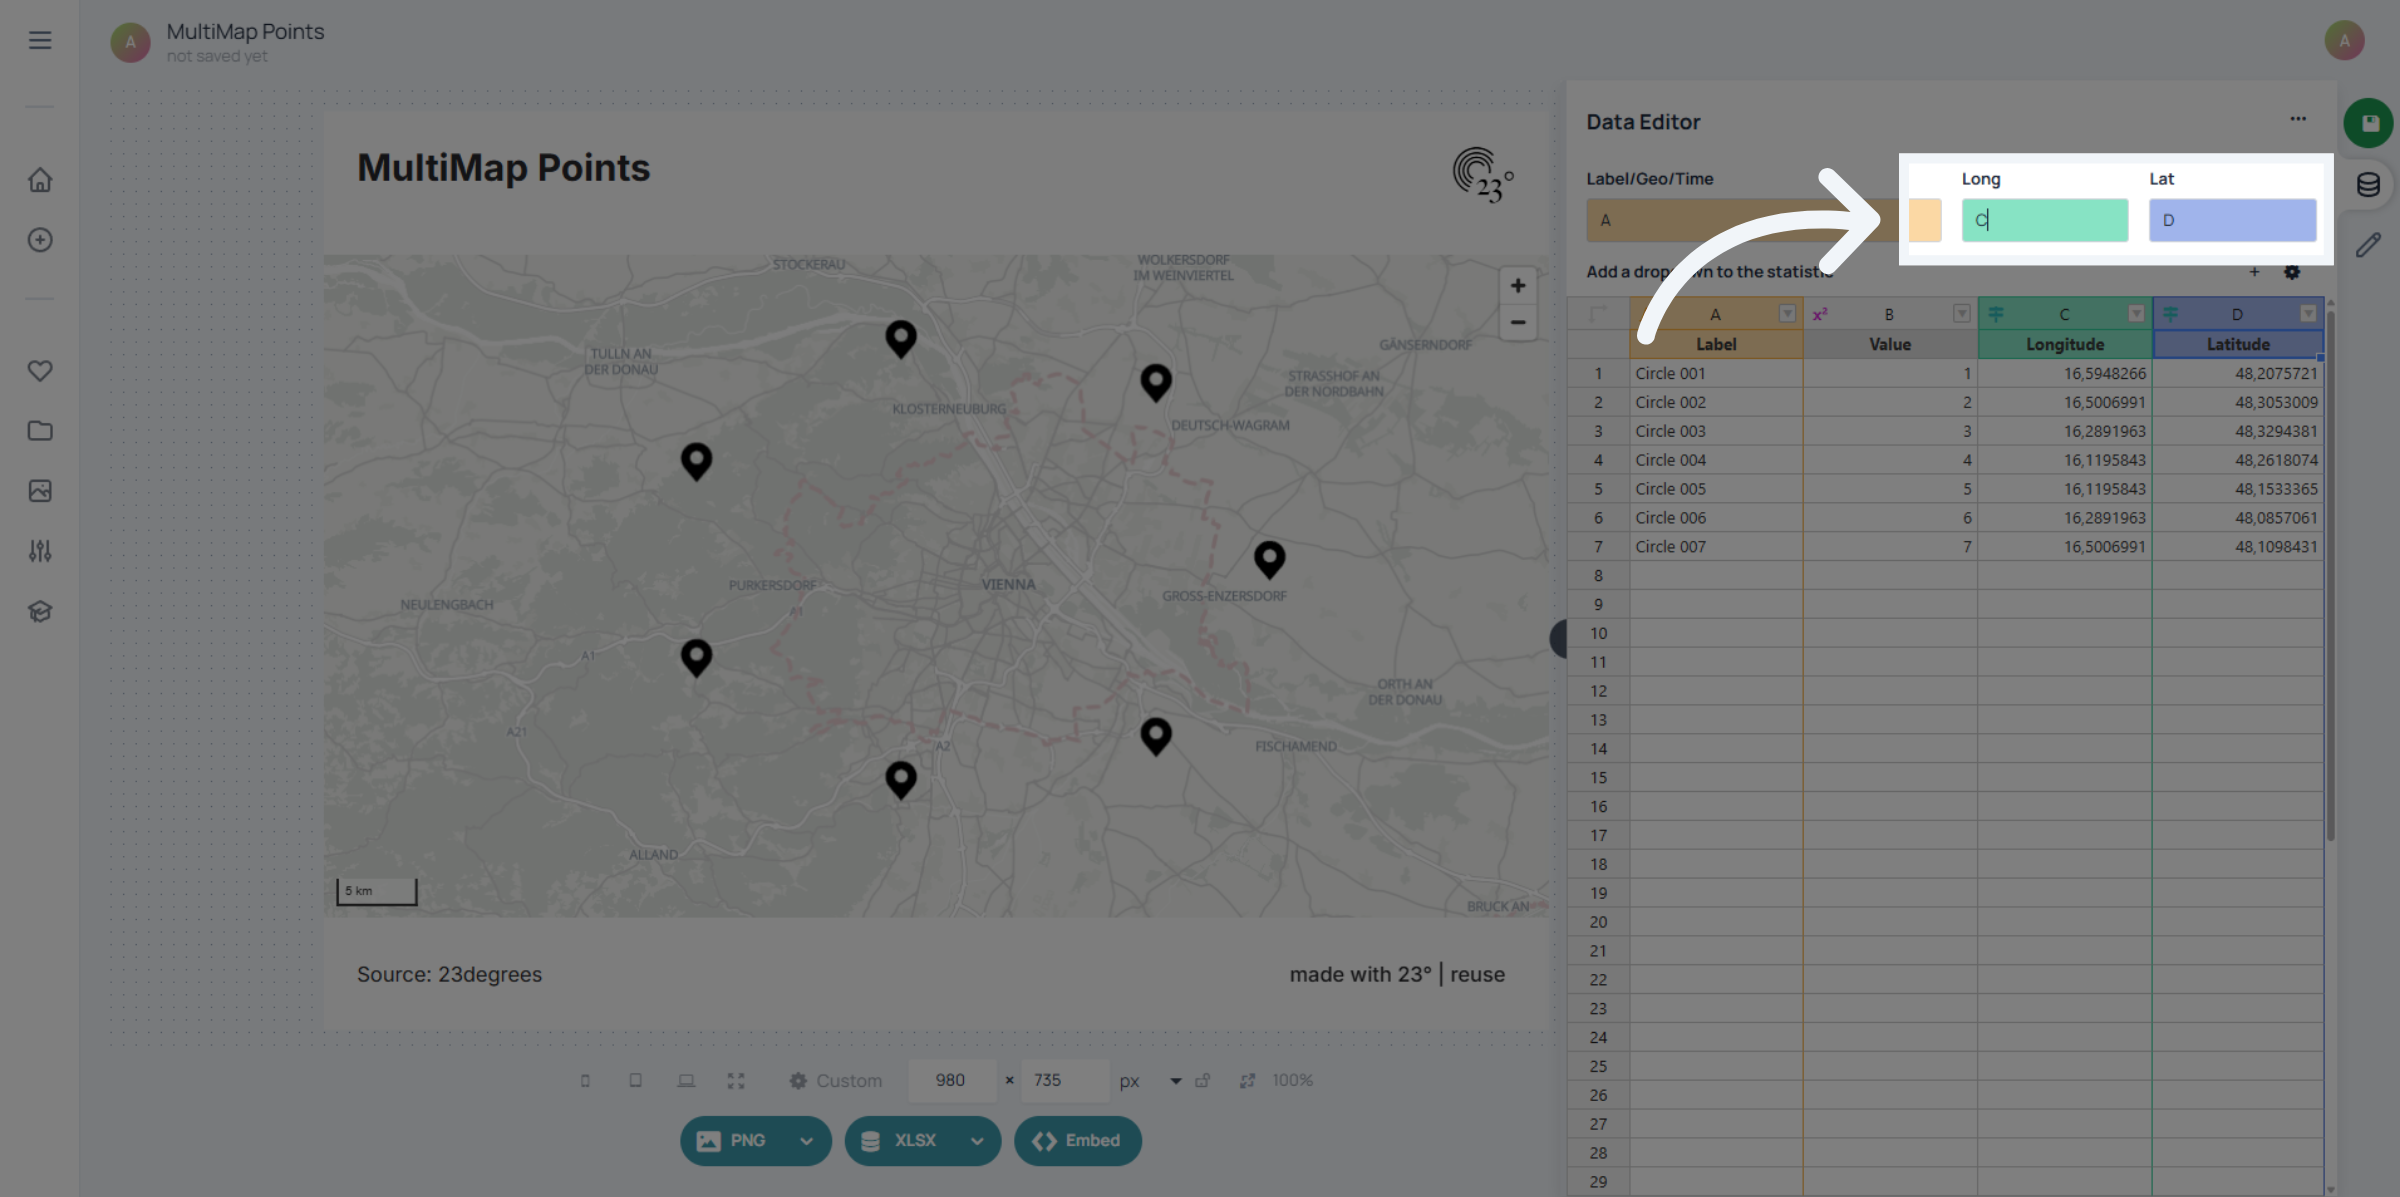Open the pencil edit tab icon
Viewport: 2400px width, 1197px height.
pos(2368,245)
